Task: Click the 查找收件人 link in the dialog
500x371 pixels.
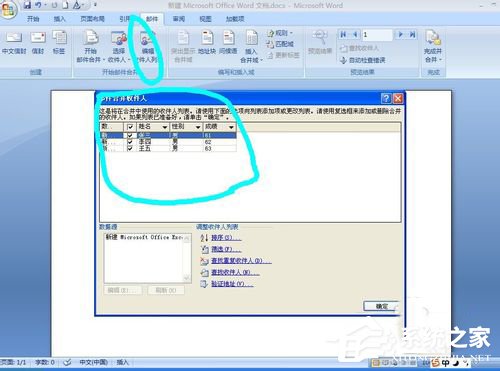Action: [x=235, y=273]
